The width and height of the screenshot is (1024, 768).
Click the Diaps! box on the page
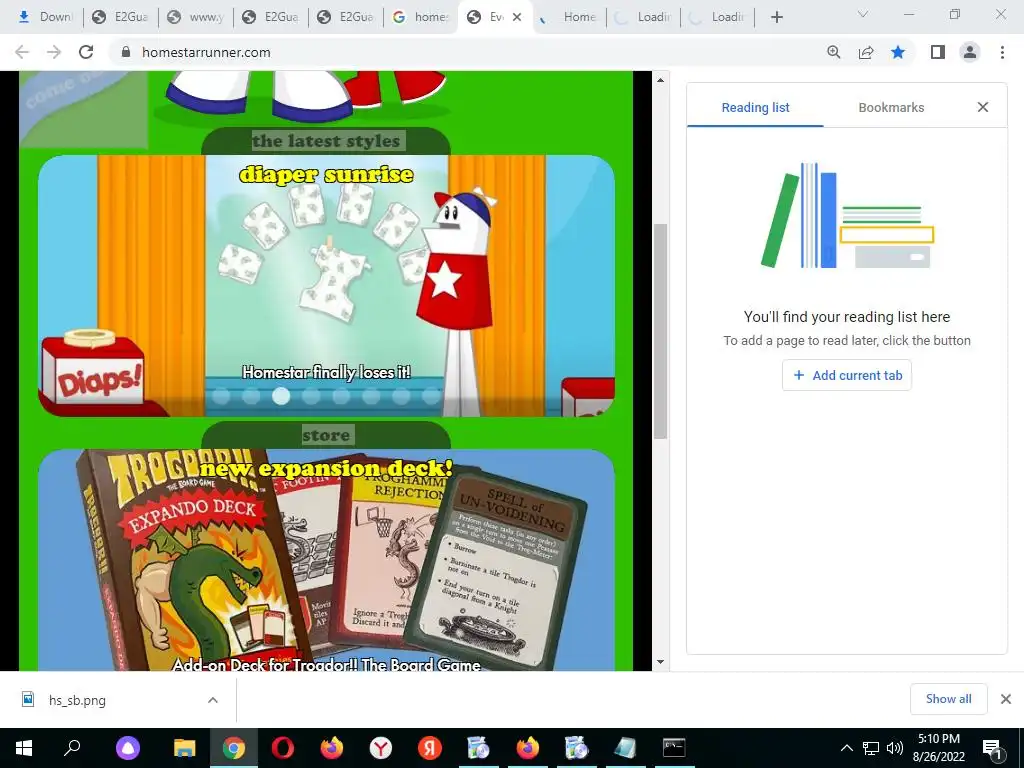point(93,369)
